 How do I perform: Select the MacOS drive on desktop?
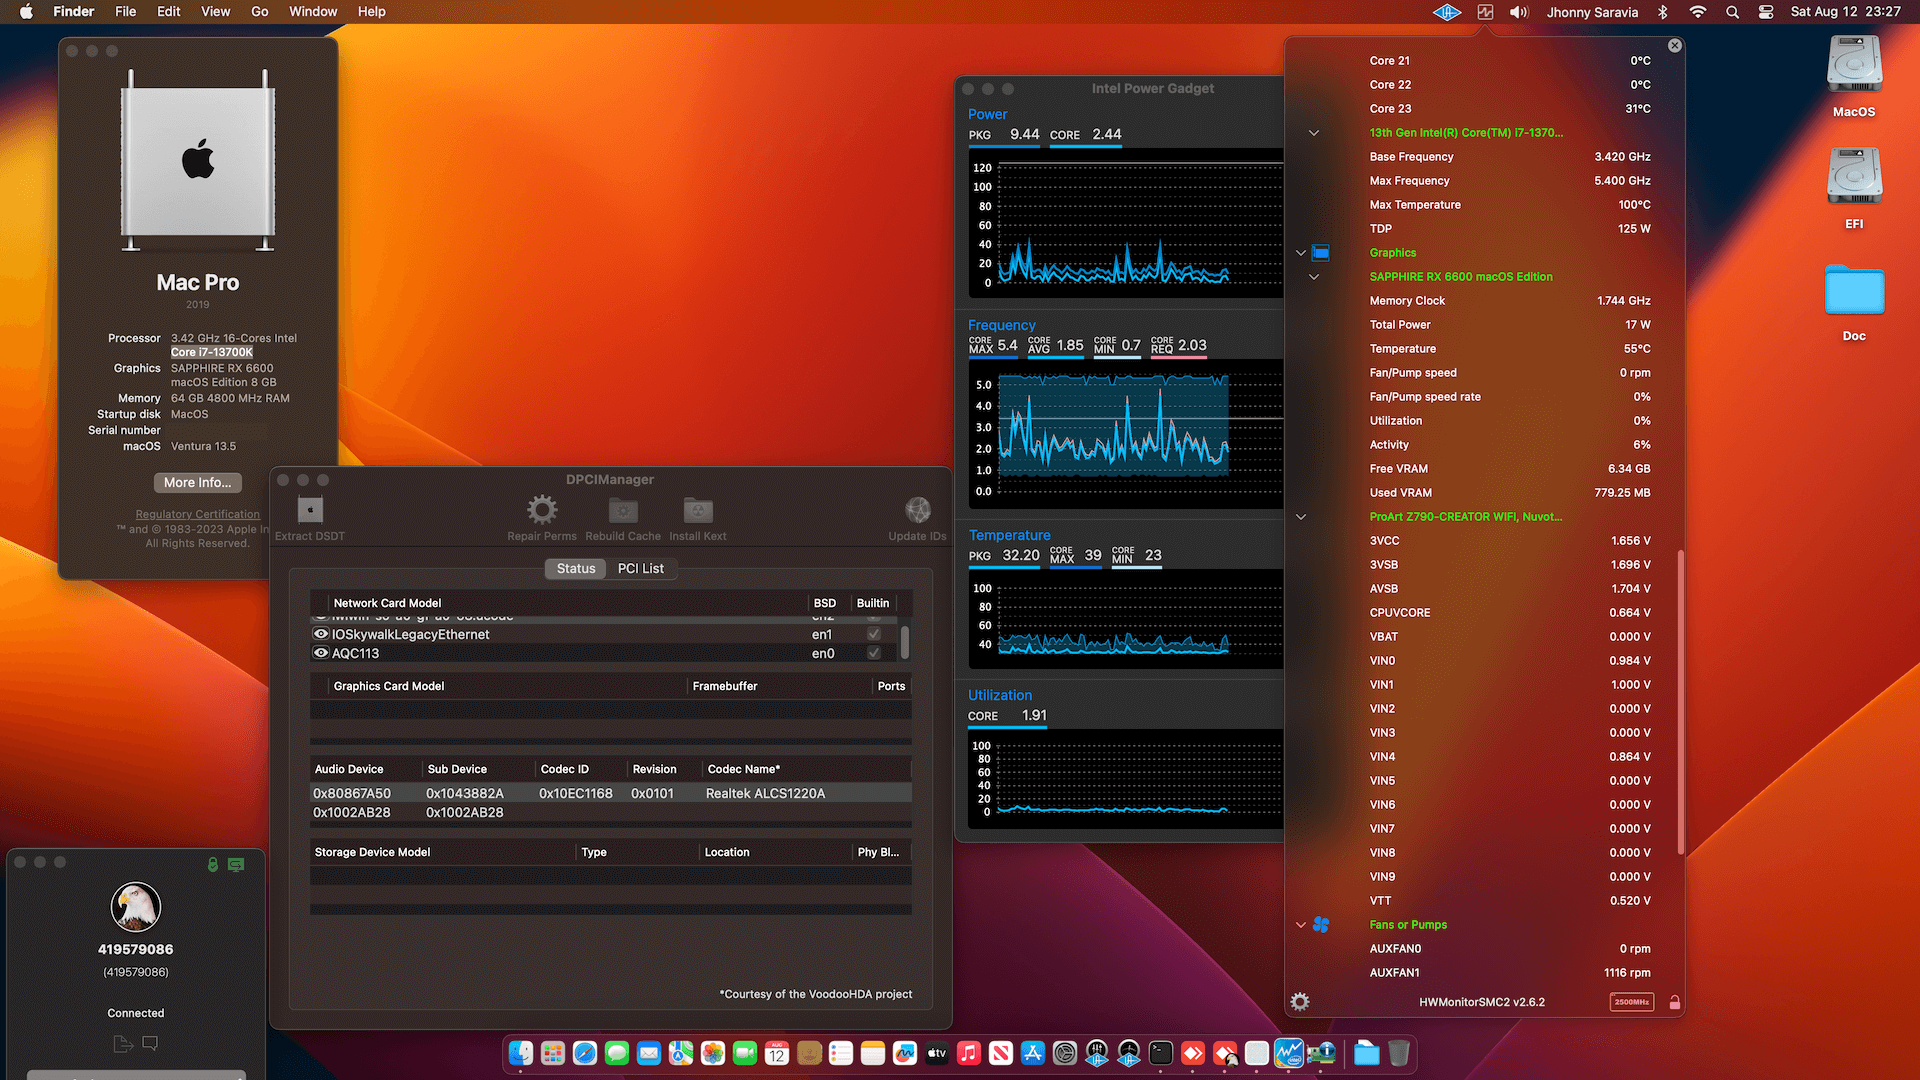click(x=1854, y=78)
